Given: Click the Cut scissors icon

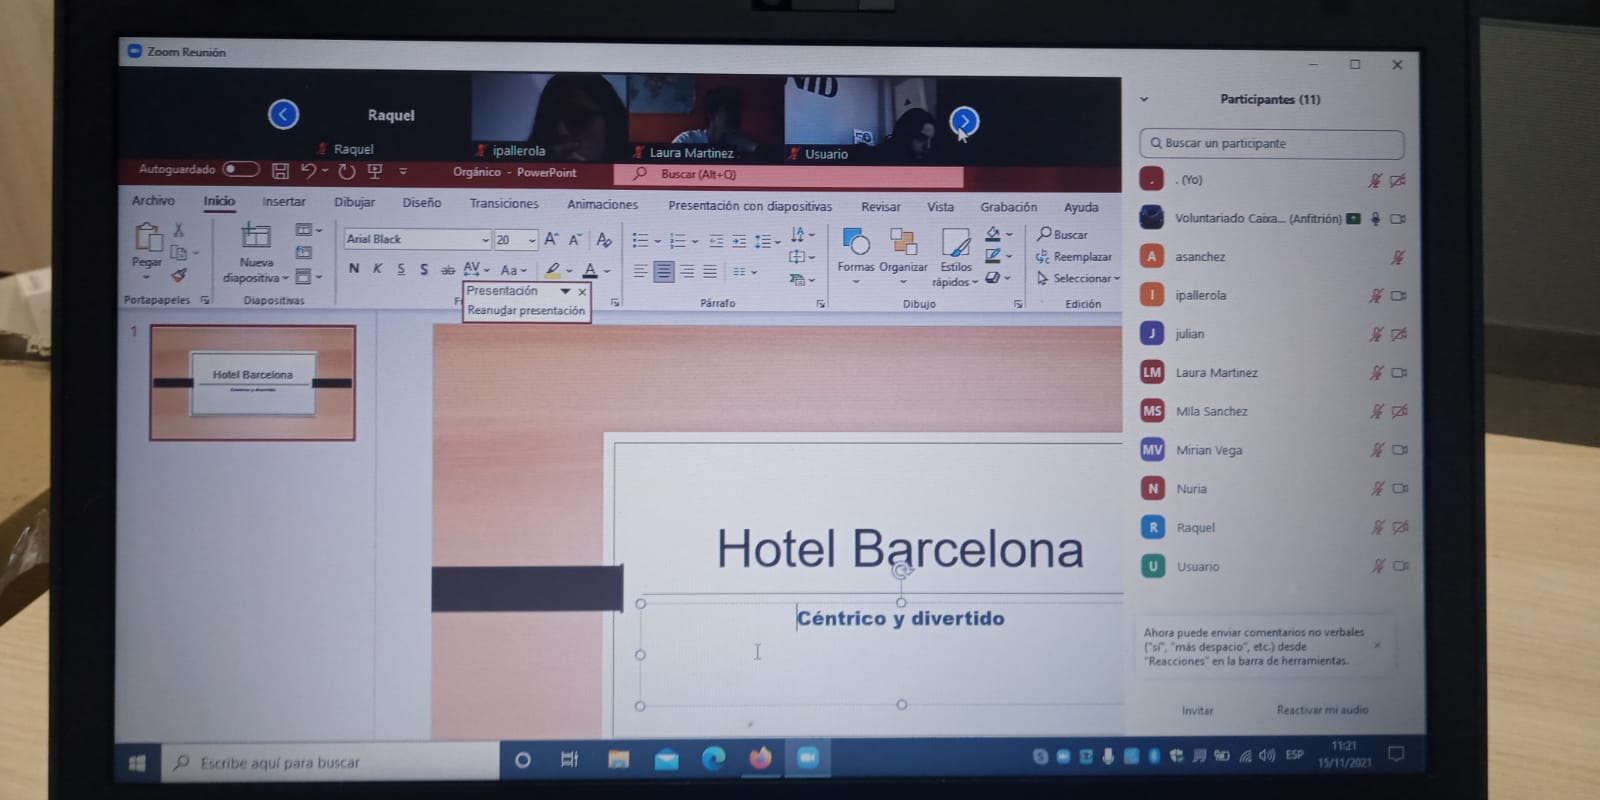Looking at the screenshot, I should (x=179, y=230).
